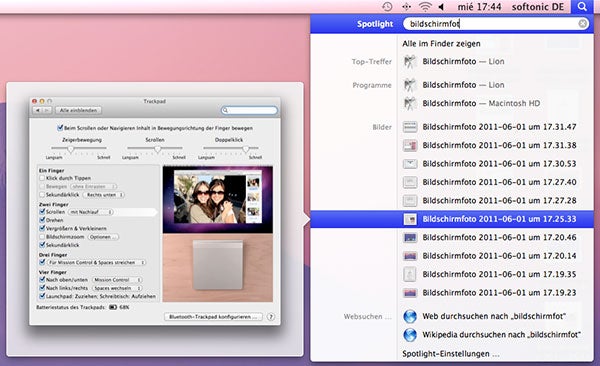The width and height of the screenshot is (600, 366).
Task: Open the sync arrows menu bar icon
Action: [406, 7]
